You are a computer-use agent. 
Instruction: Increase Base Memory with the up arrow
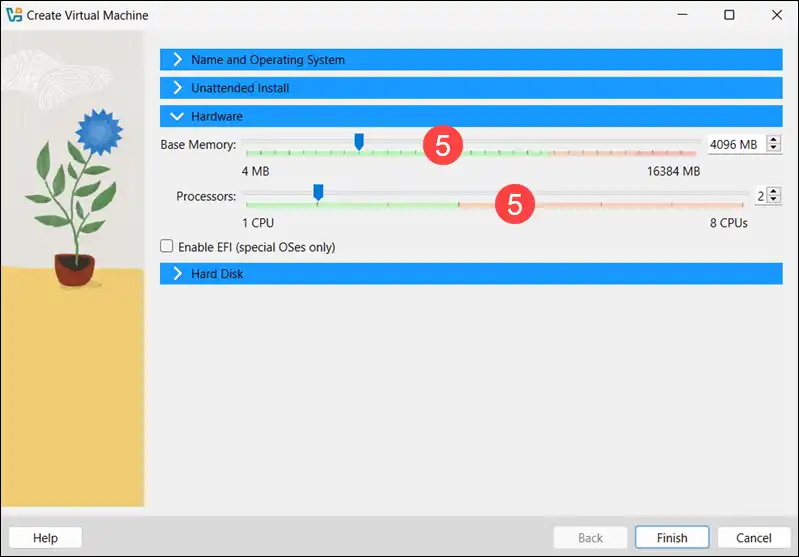click(773, 141)
